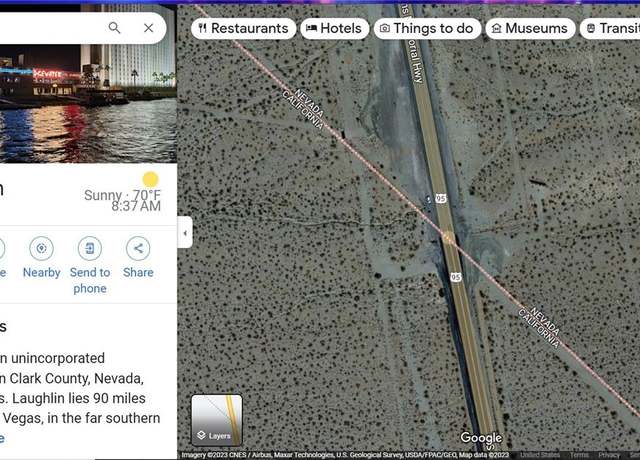The width and height of the screenshot is (640, 460).
Task: Filter by Restaurants chip
Action: [243, 28]
